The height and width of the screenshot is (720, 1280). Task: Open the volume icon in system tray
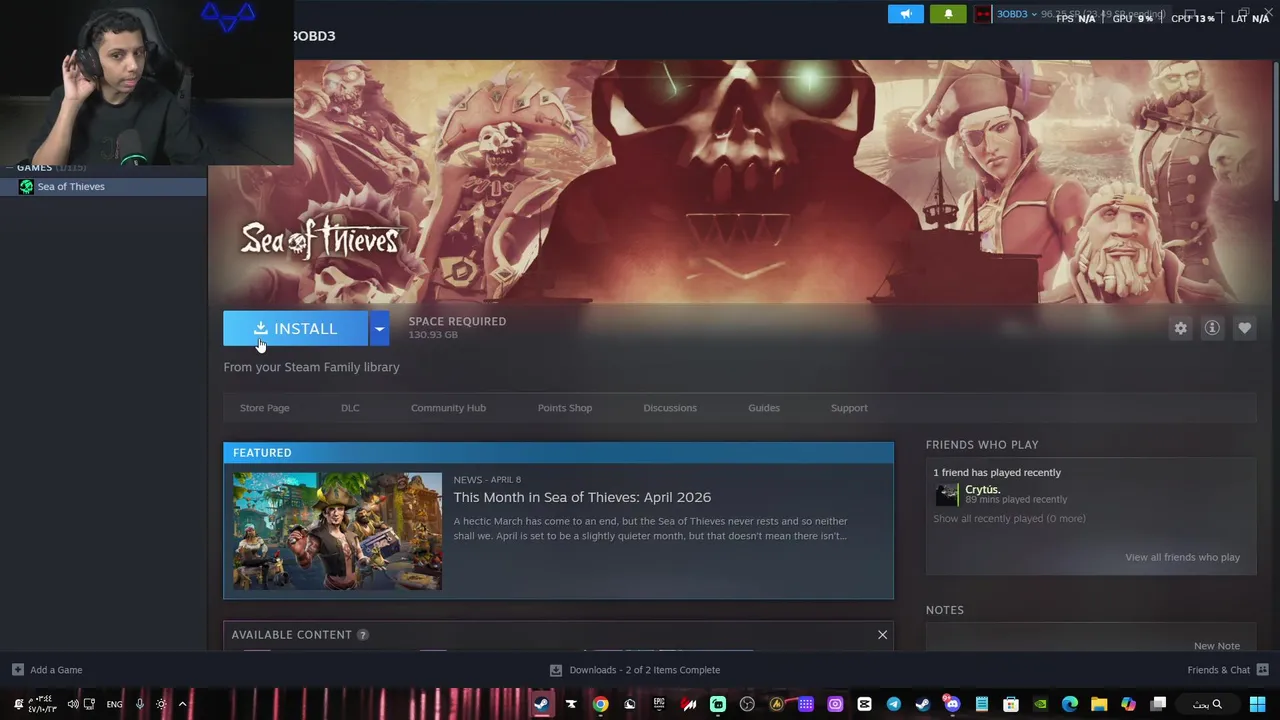(72, 705)
